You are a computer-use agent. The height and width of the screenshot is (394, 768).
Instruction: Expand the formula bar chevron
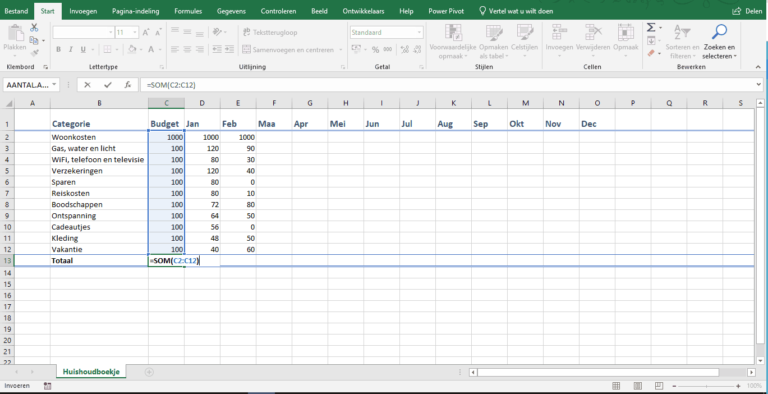coord(759,85)
